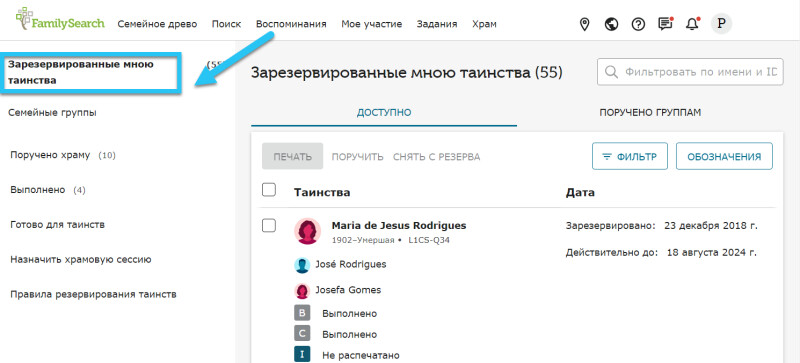Open the user profile avatar P
800x363 pixels.
click(x=721, y=23)
